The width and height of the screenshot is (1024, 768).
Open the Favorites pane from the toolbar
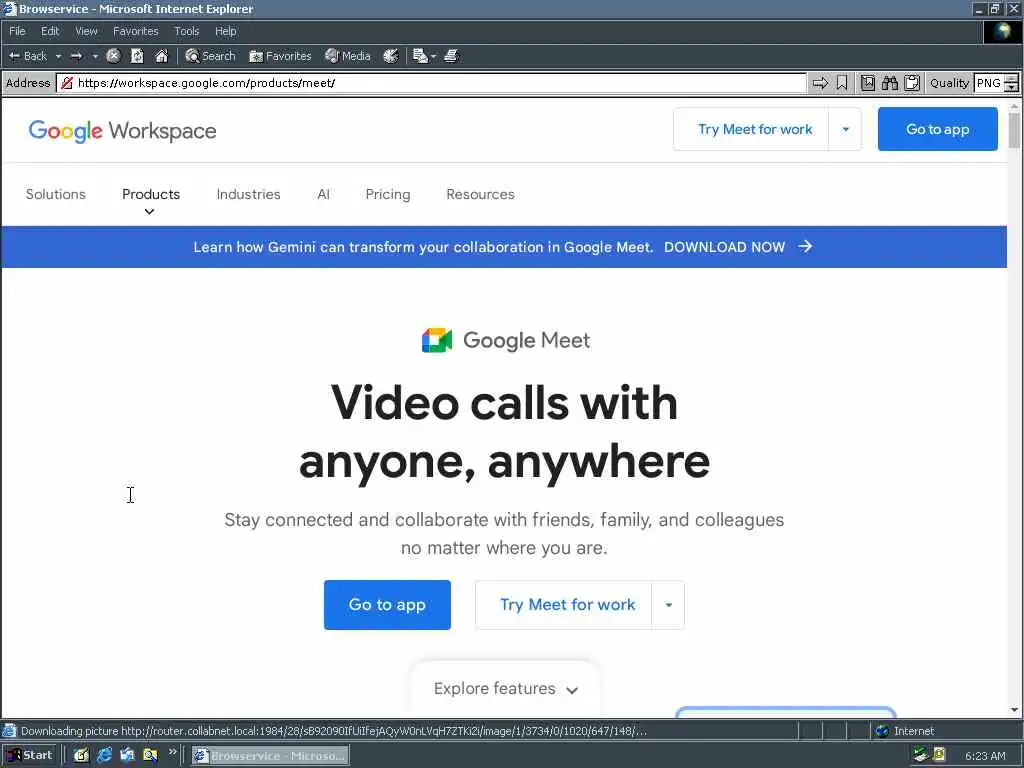280,56
